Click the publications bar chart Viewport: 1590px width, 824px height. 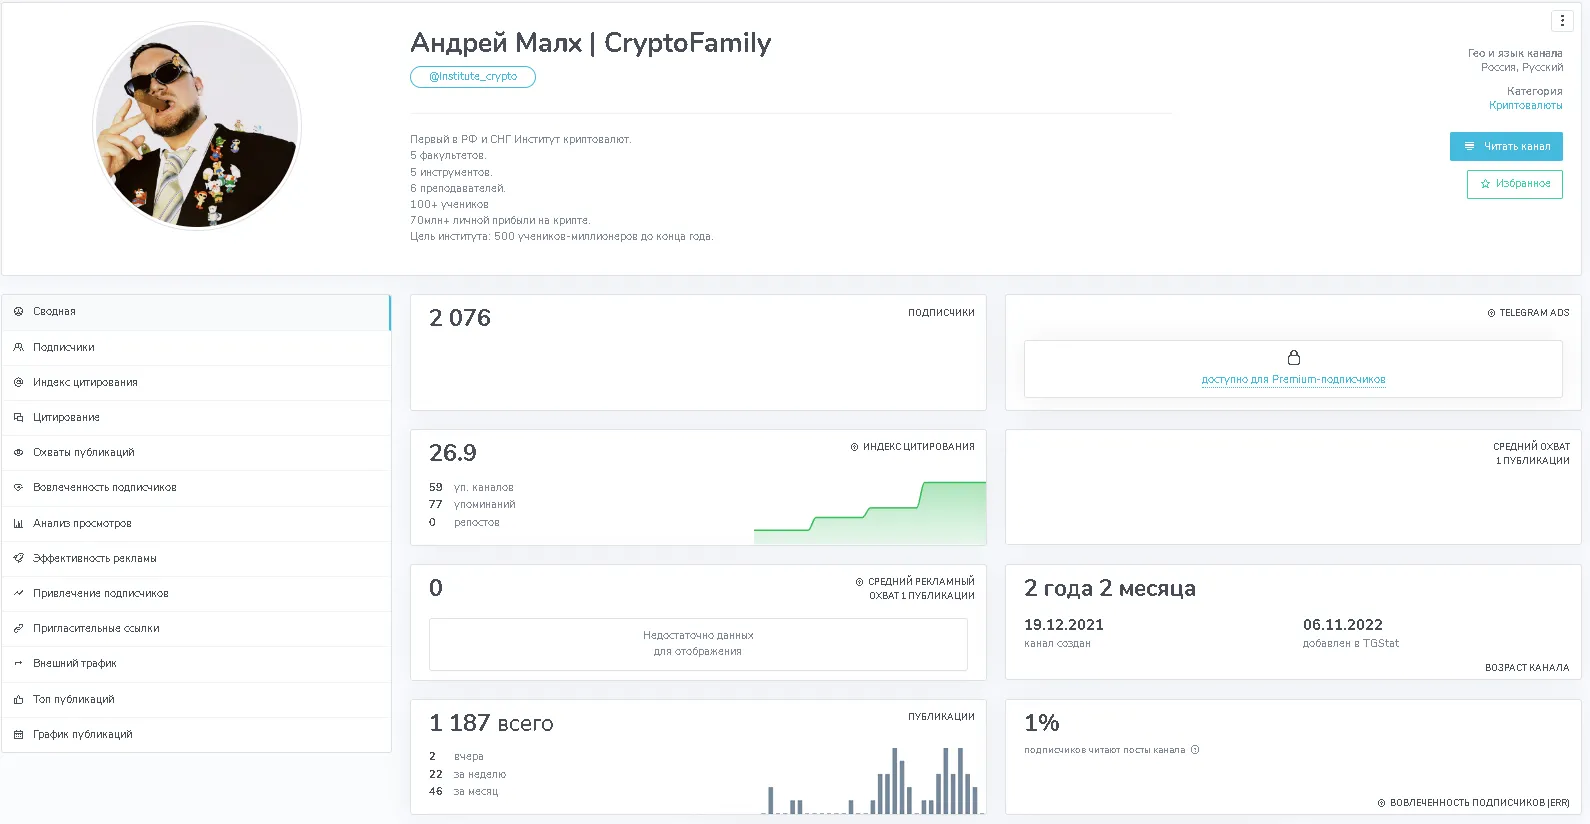872,781
